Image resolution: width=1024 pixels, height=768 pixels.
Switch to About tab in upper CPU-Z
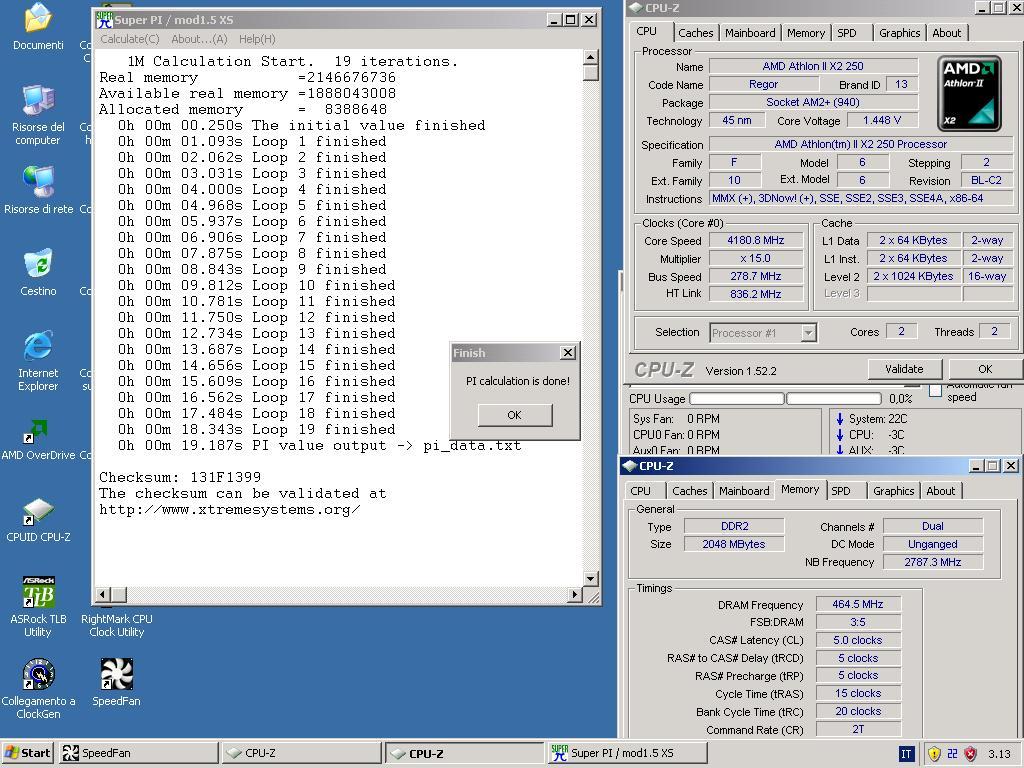(946, 33)
